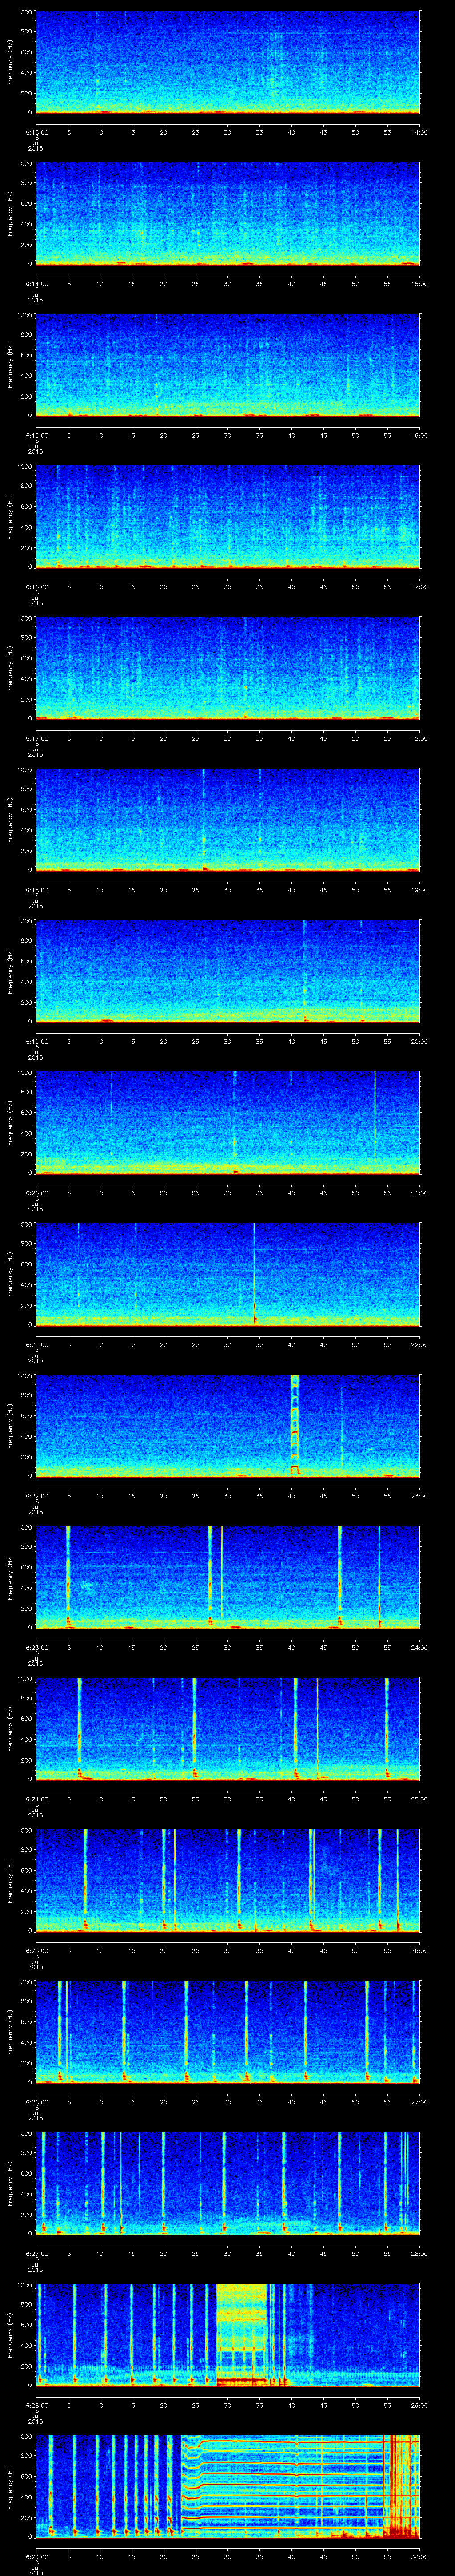Image resolution: width=455 pixels, height=2576 pixels.
Task: Select the spectrogram panel starting at 6:16:00
Action: pos(228,516)
